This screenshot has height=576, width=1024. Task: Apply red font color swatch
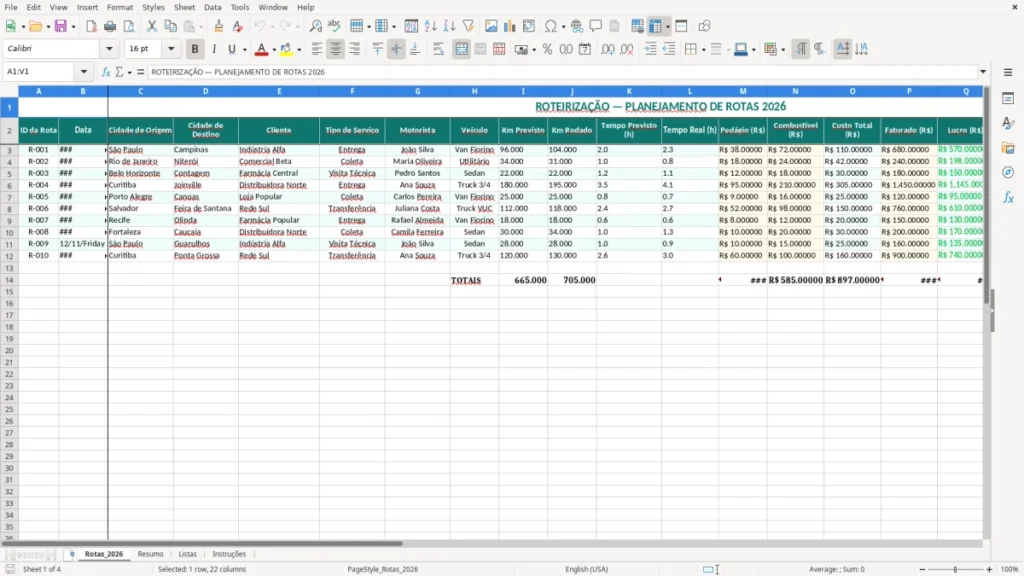tap(261, 49)
